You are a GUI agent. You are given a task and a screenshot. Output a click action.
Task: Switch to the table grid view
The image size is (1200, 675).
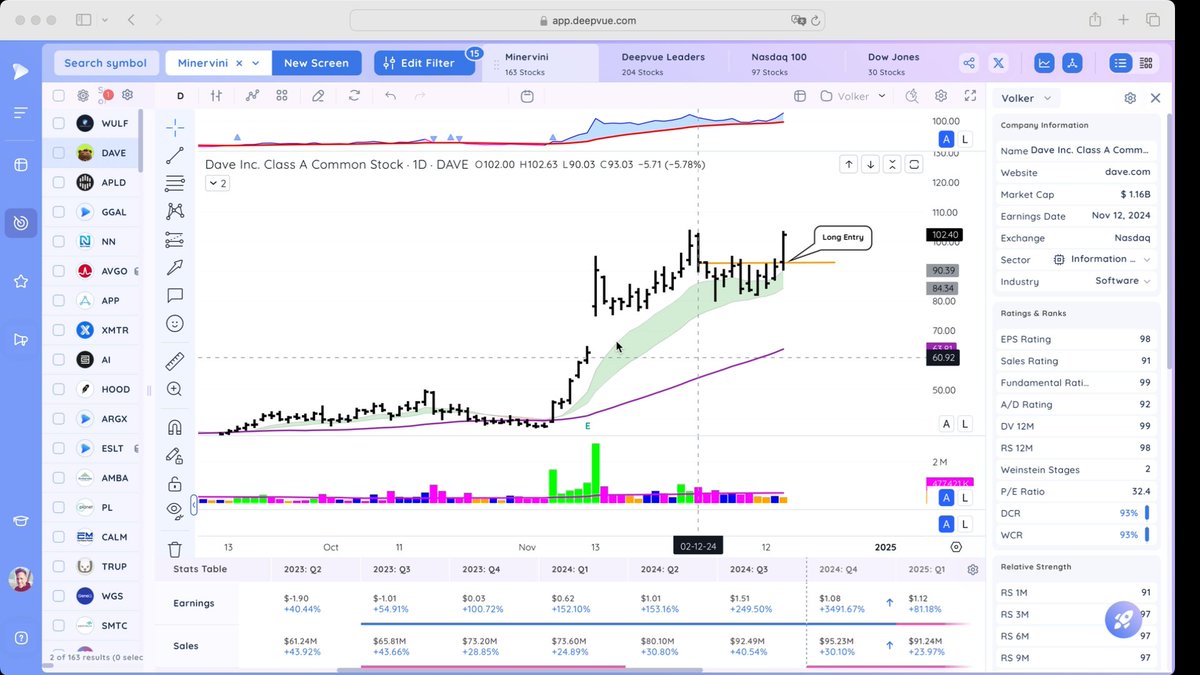tap(1145, 63)
